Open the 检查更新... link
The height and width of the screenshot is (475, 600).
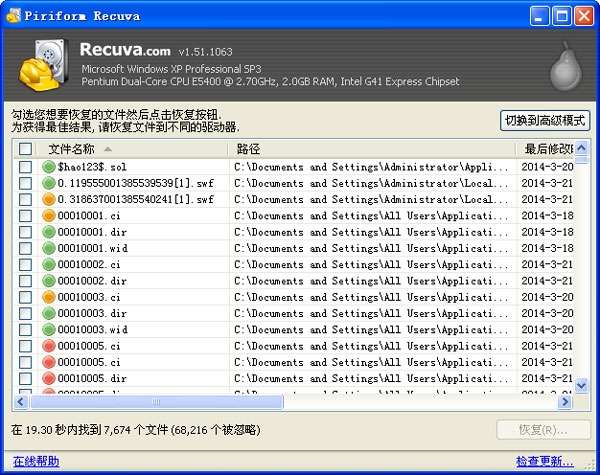545,461
